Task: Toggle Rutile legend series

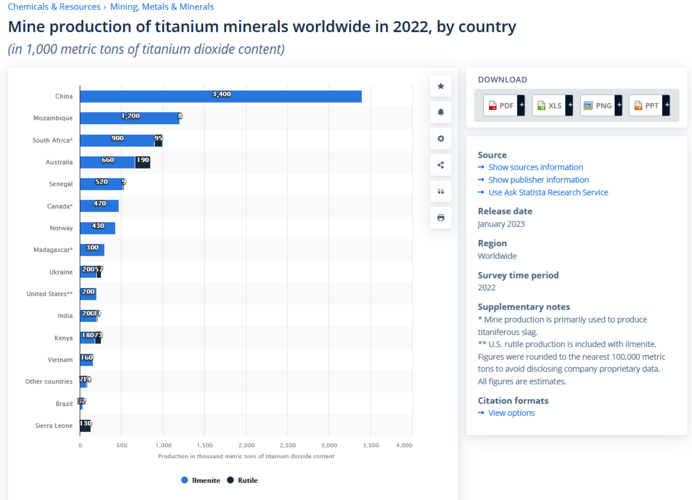Action: click(x=242, y=480)
